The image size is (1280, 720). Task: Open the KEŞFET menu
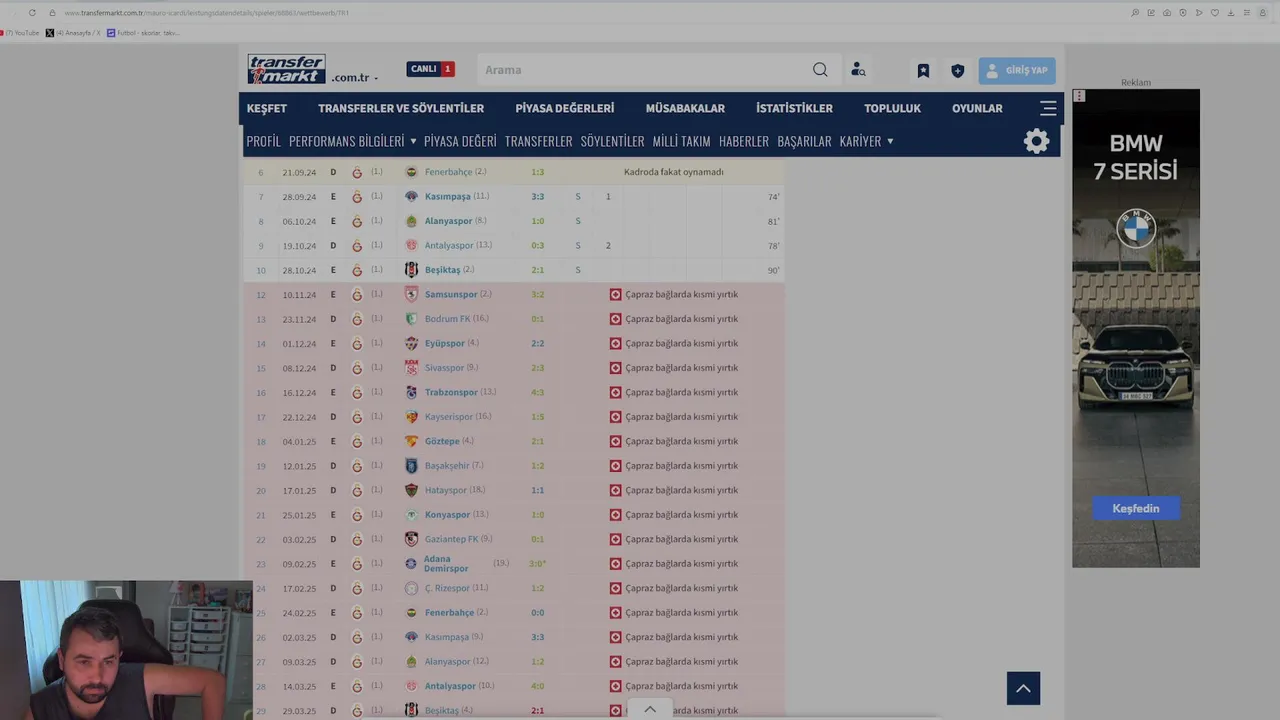click(267, 108)
